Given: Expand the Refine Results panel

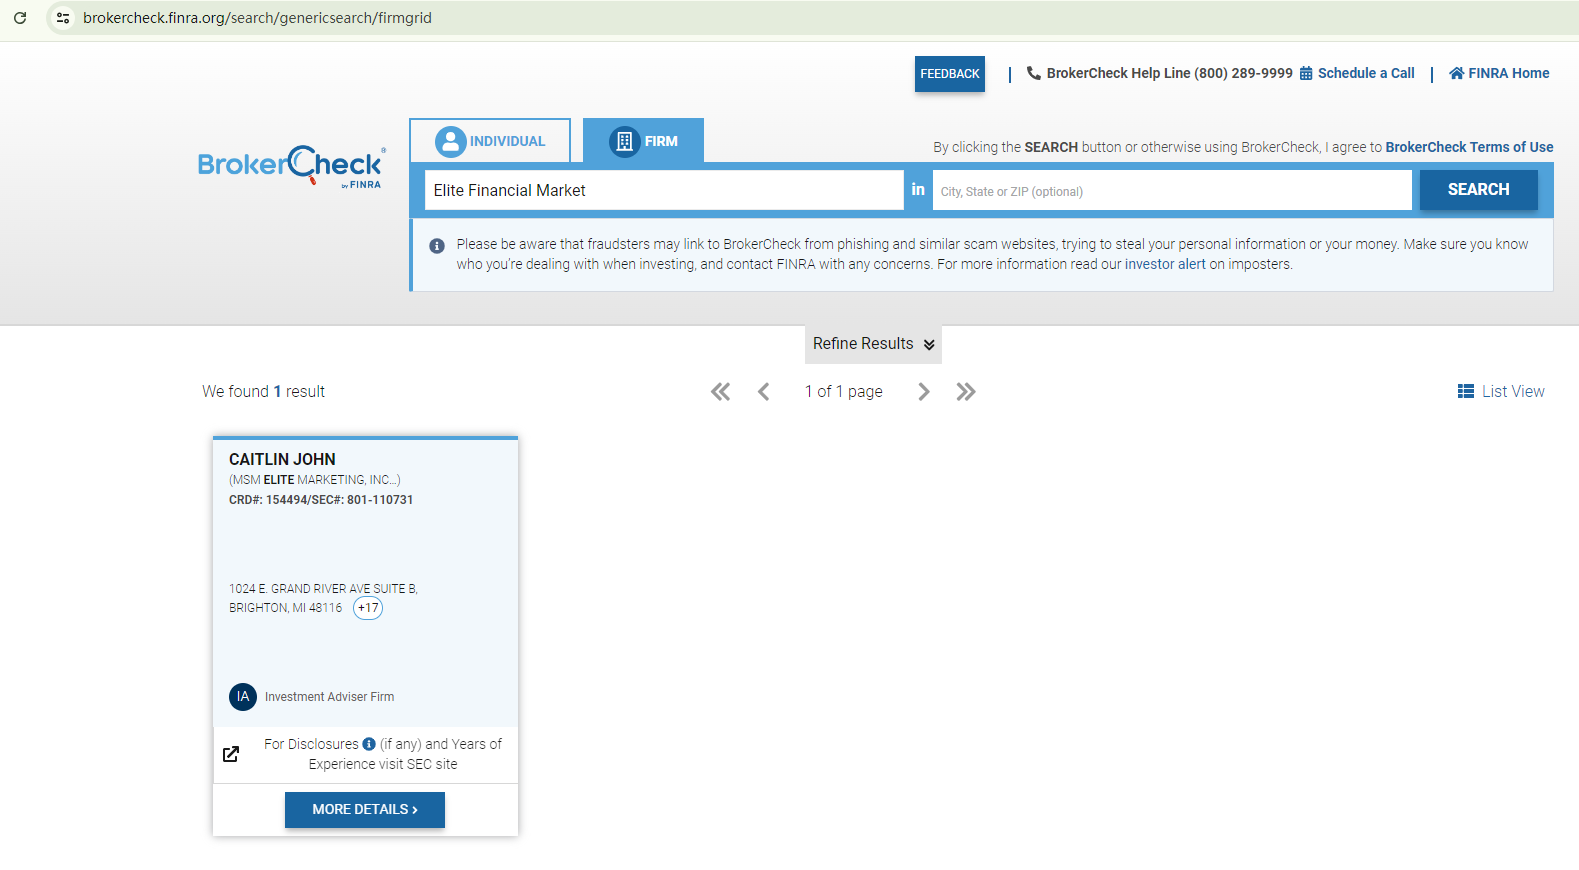Looking at the screenshot, I should 873,344.
